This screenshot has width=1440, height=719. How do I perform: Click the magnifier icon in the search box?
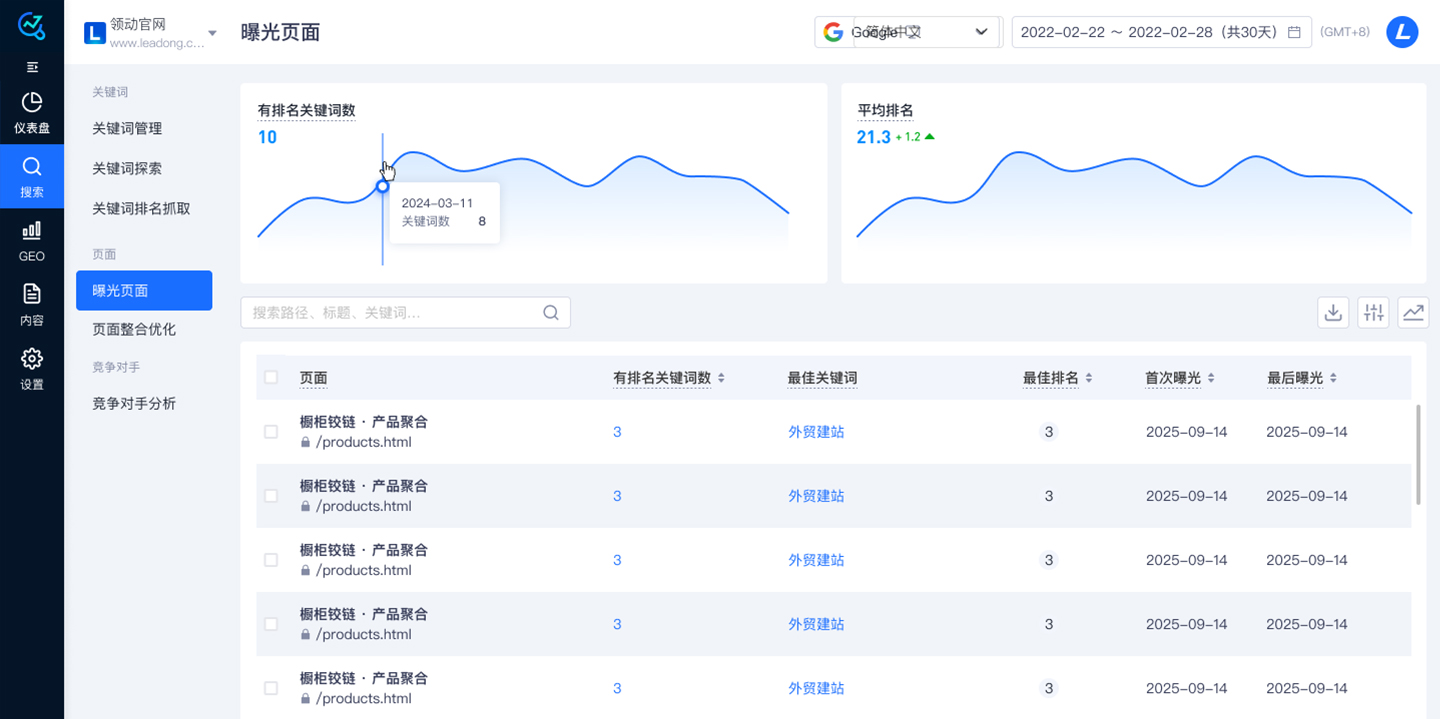(x=551, y=312)
